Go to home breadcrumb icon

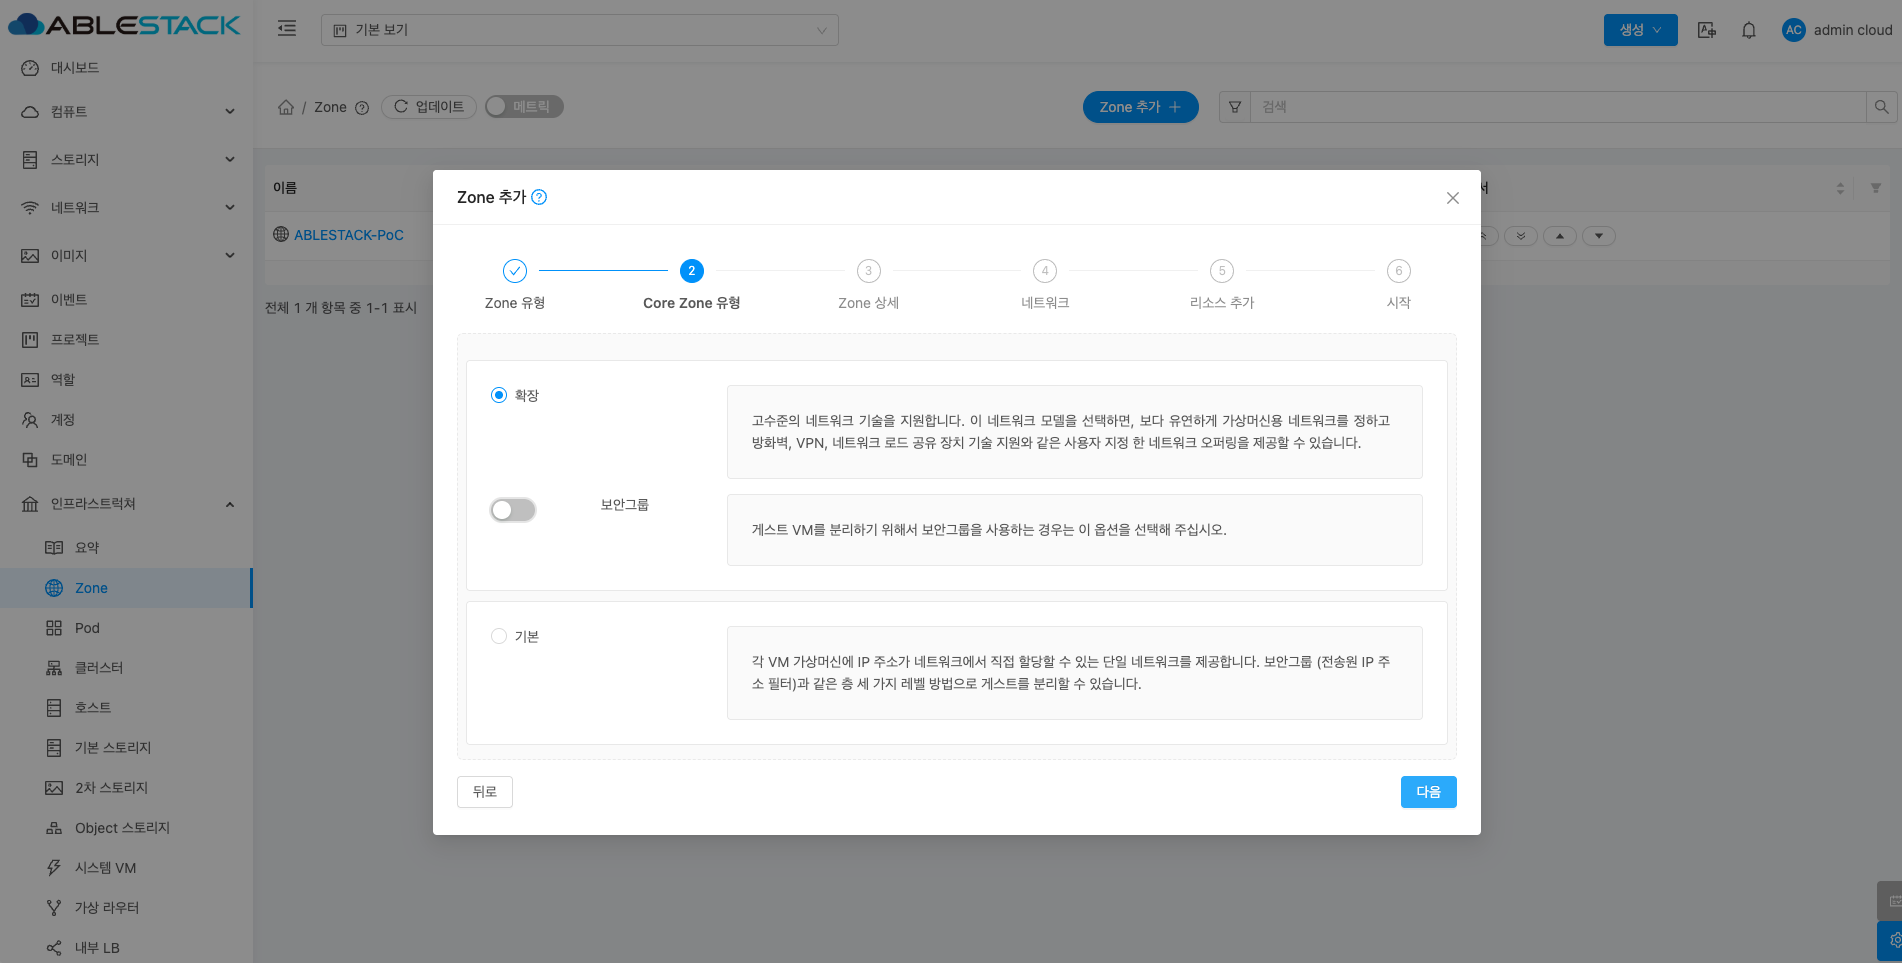coord(286,107)
